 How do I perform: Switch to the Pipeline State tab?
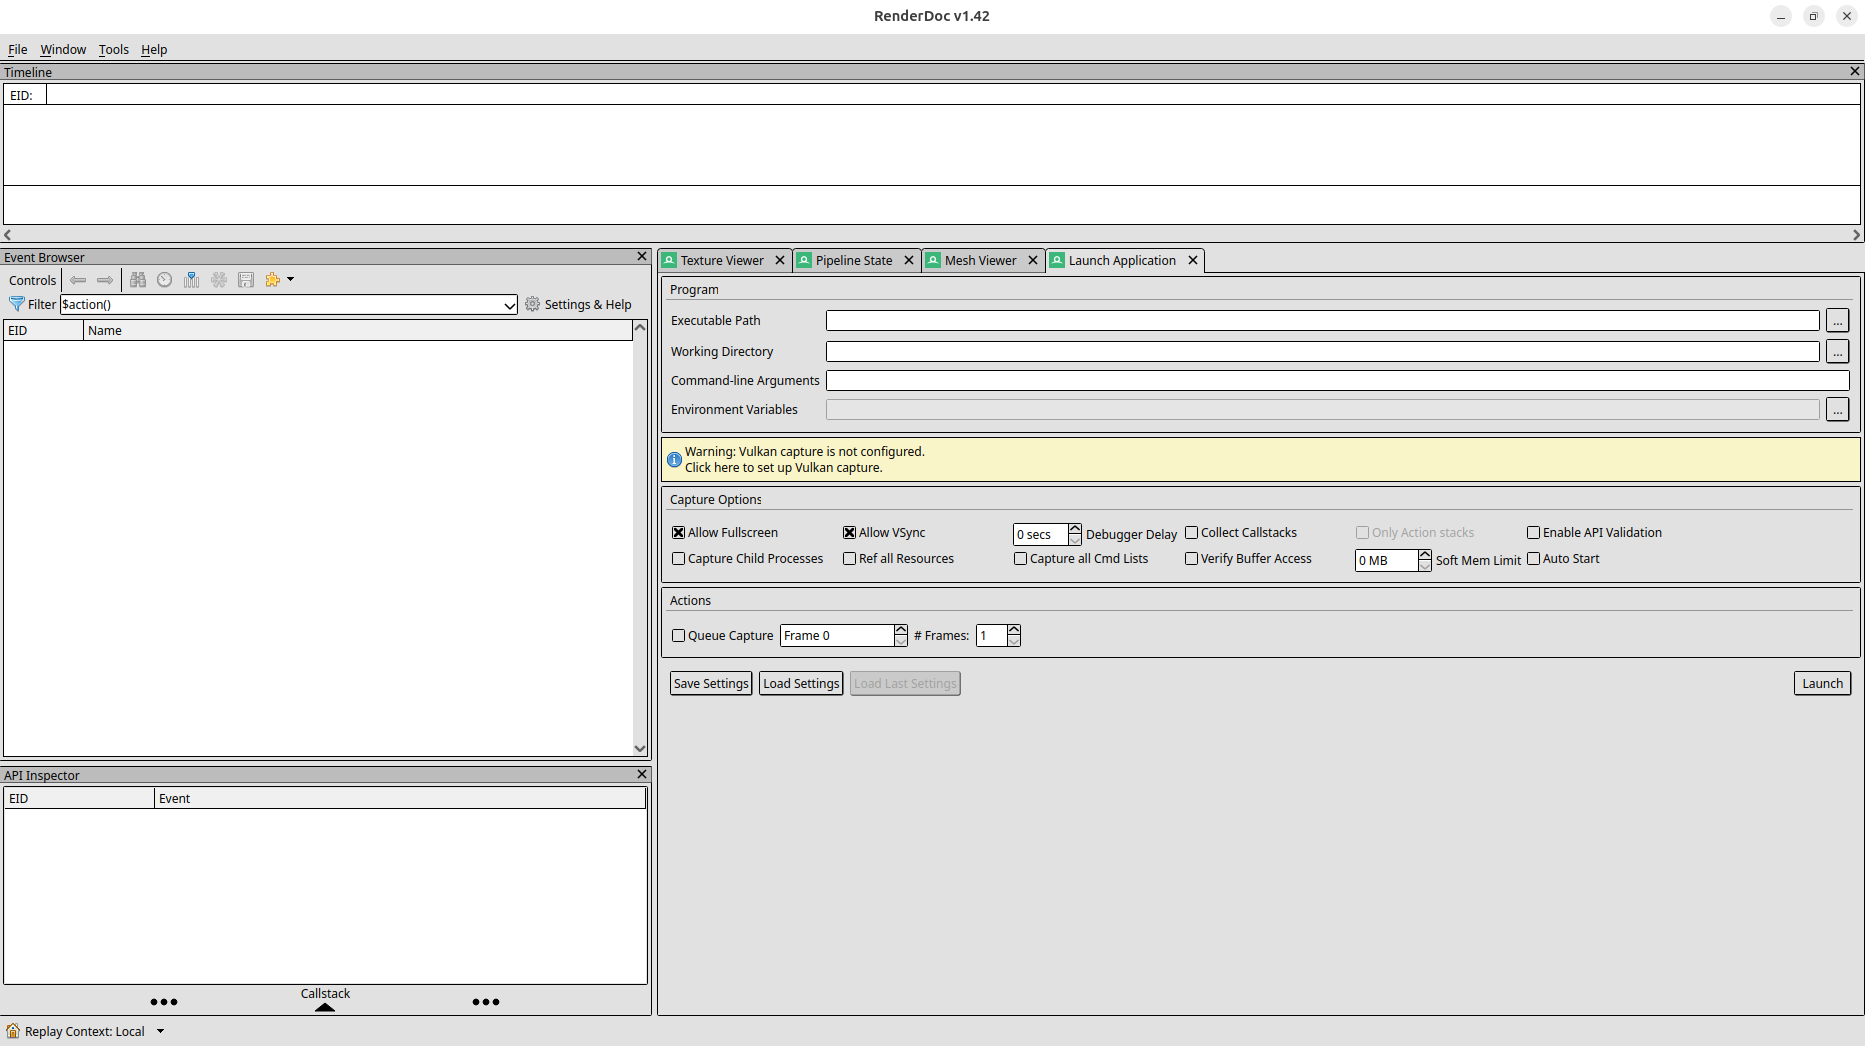point(853,260)
